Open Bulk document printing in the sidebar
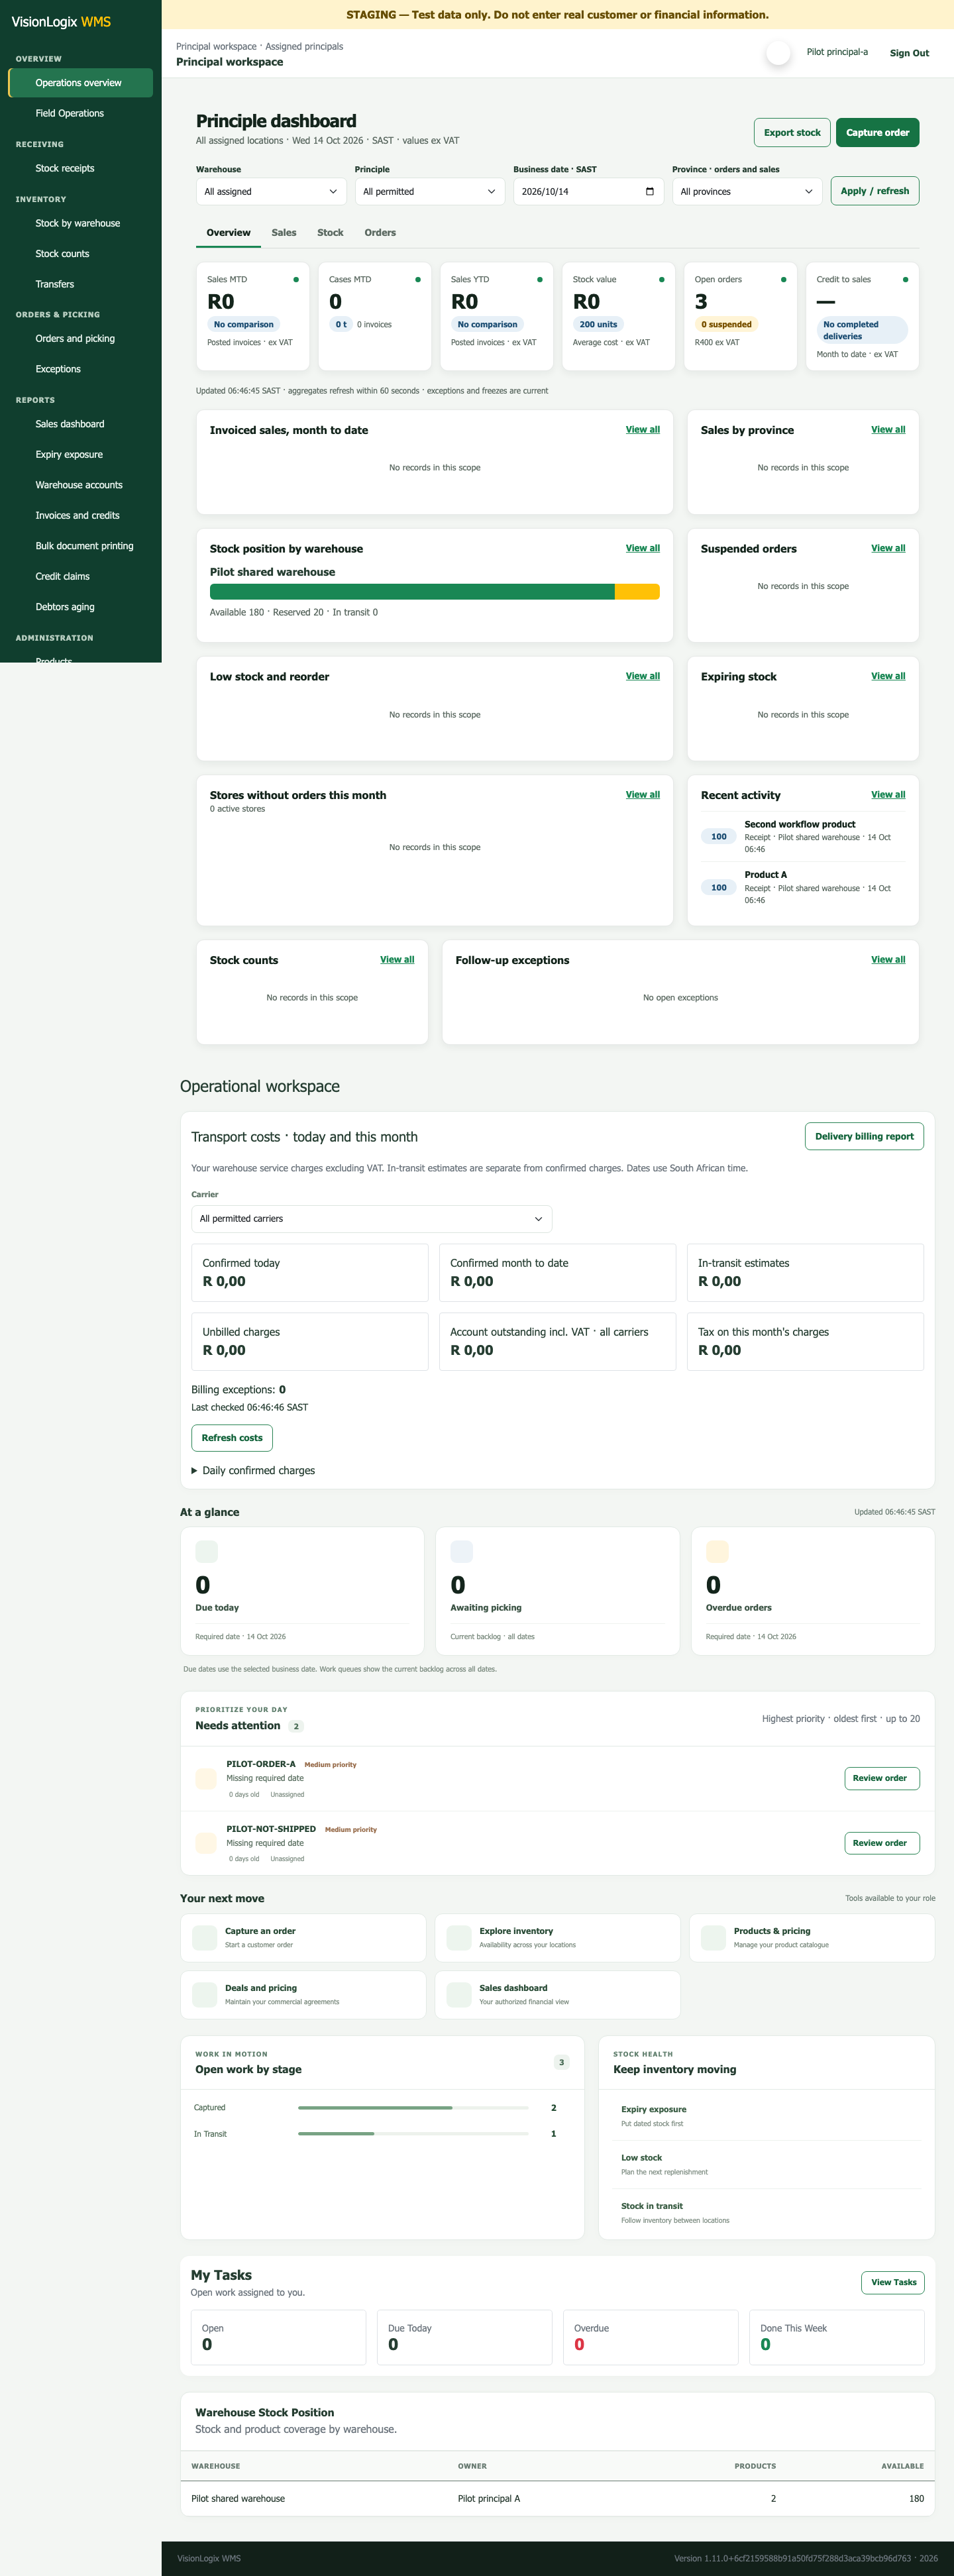The height and width of the screenshot is (2576, 954). 81,546
